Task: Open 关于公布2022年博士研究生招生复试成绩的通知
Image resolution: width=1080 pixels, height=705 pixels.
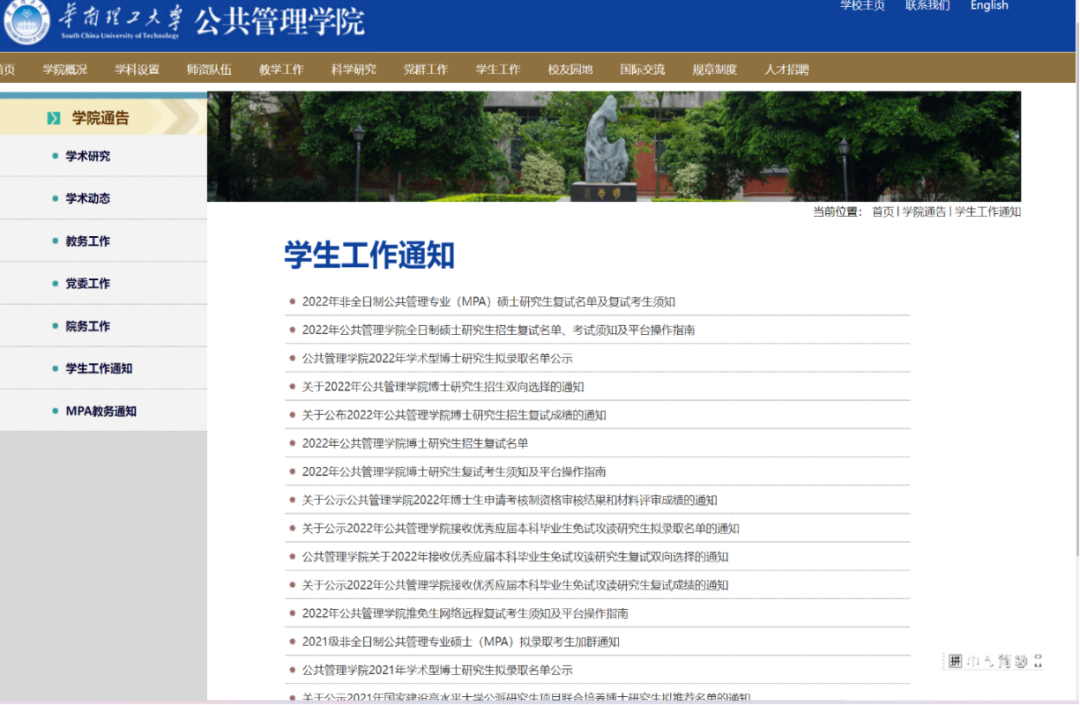Action: (x=454, y=415)
